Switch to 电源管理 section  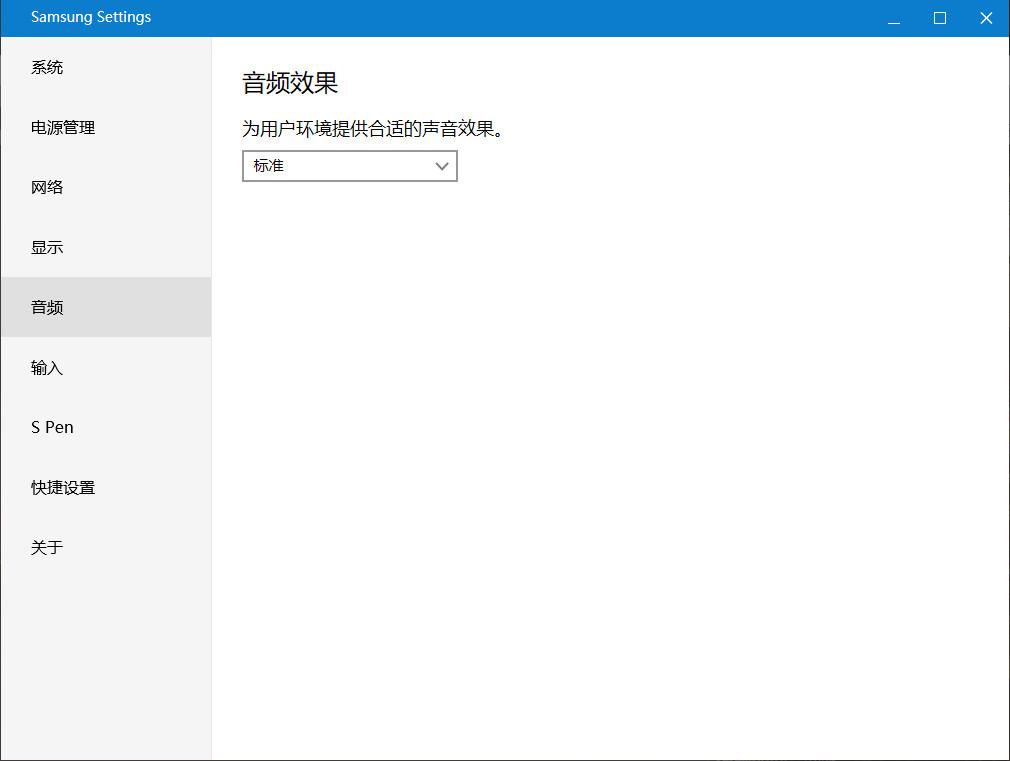point(62,127)
